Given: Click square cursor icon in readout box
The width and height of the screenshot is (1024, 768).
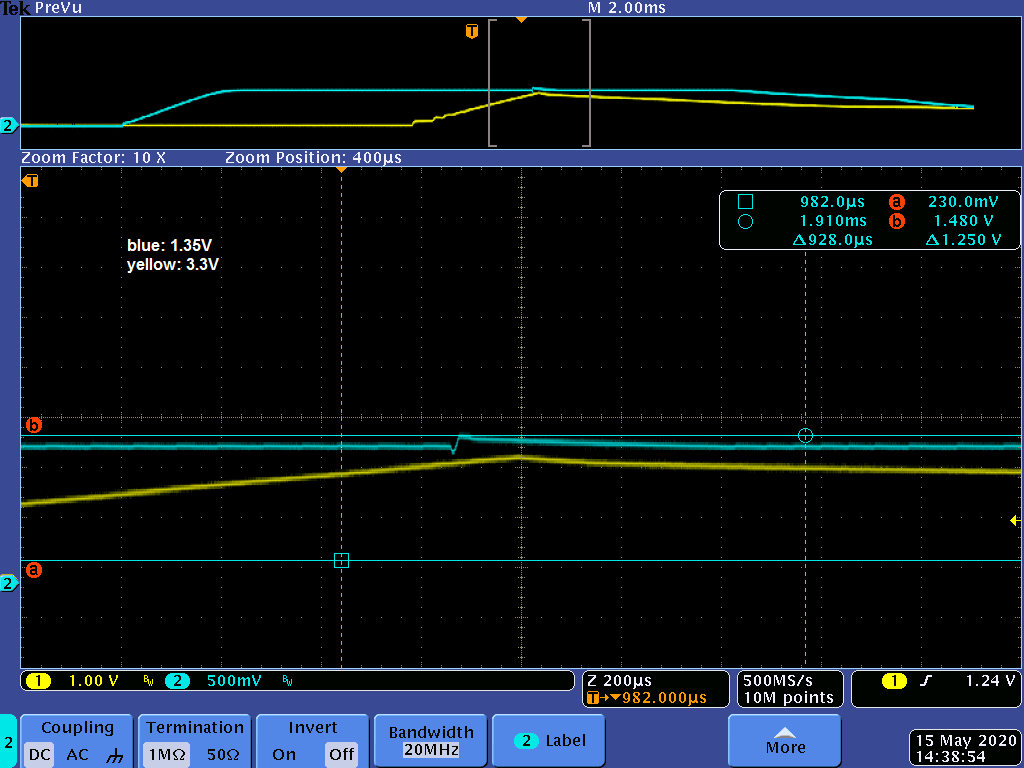Looking at the screenshot, I should [745, 202].
